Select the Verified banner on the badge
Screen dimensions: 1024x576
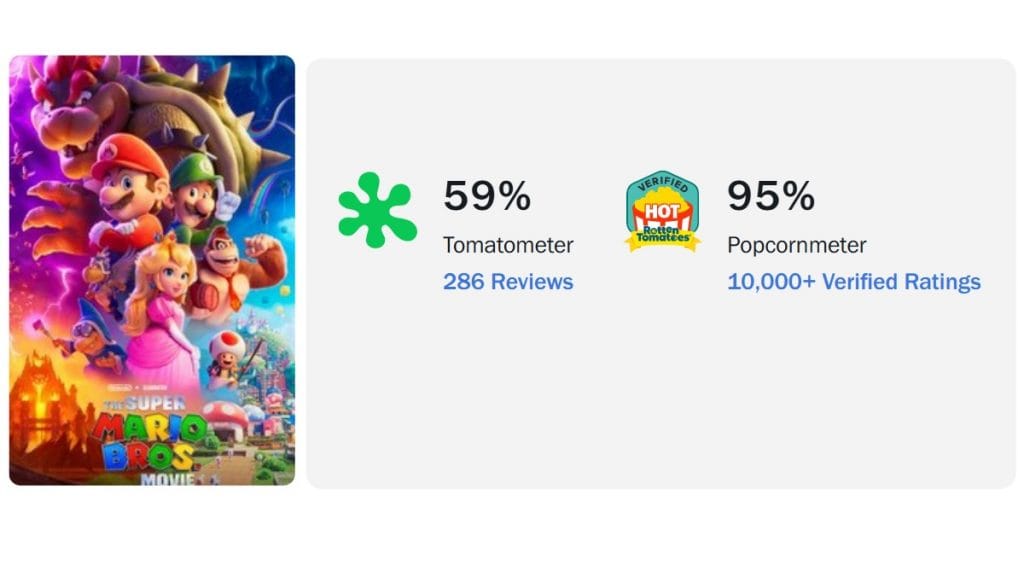(x=664, y=184)
